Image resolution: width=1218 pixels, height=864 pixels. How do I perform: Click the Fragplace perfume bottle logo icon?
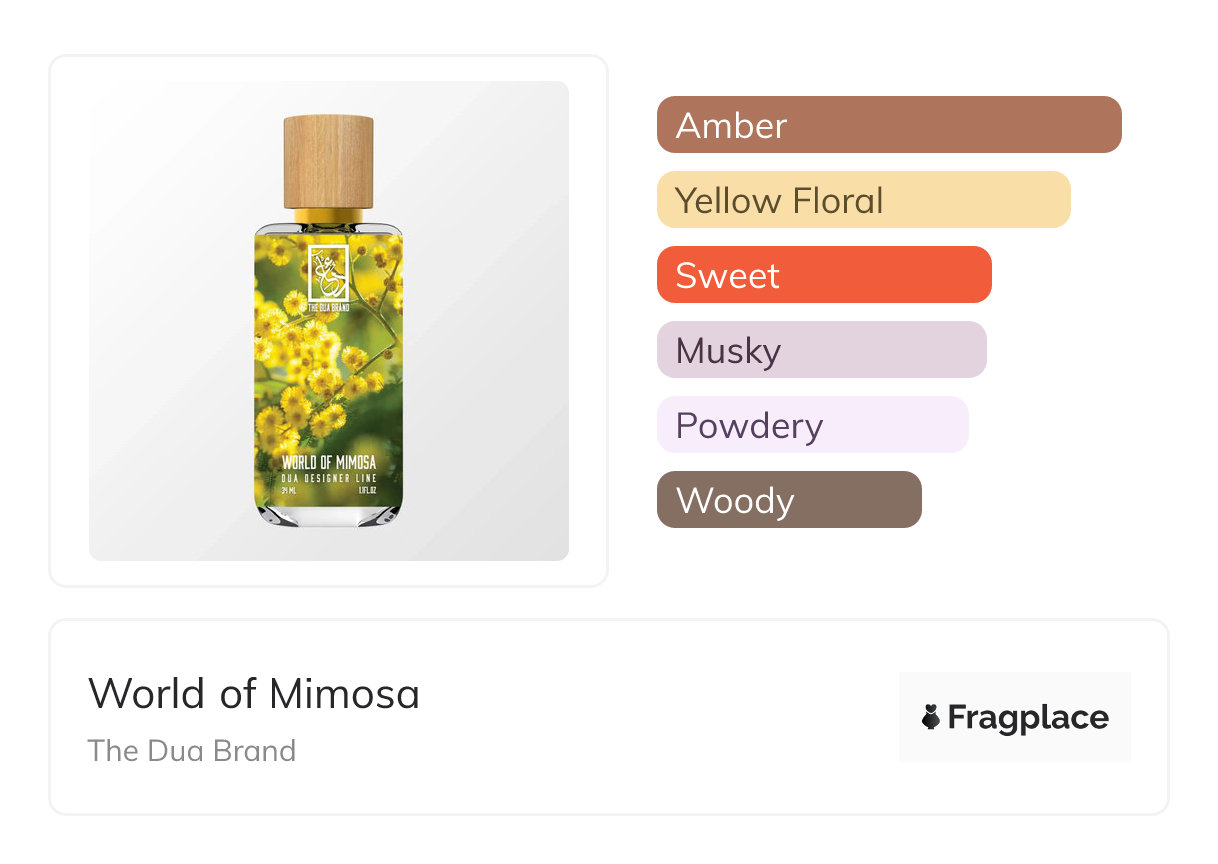click(x=931, y=717)
